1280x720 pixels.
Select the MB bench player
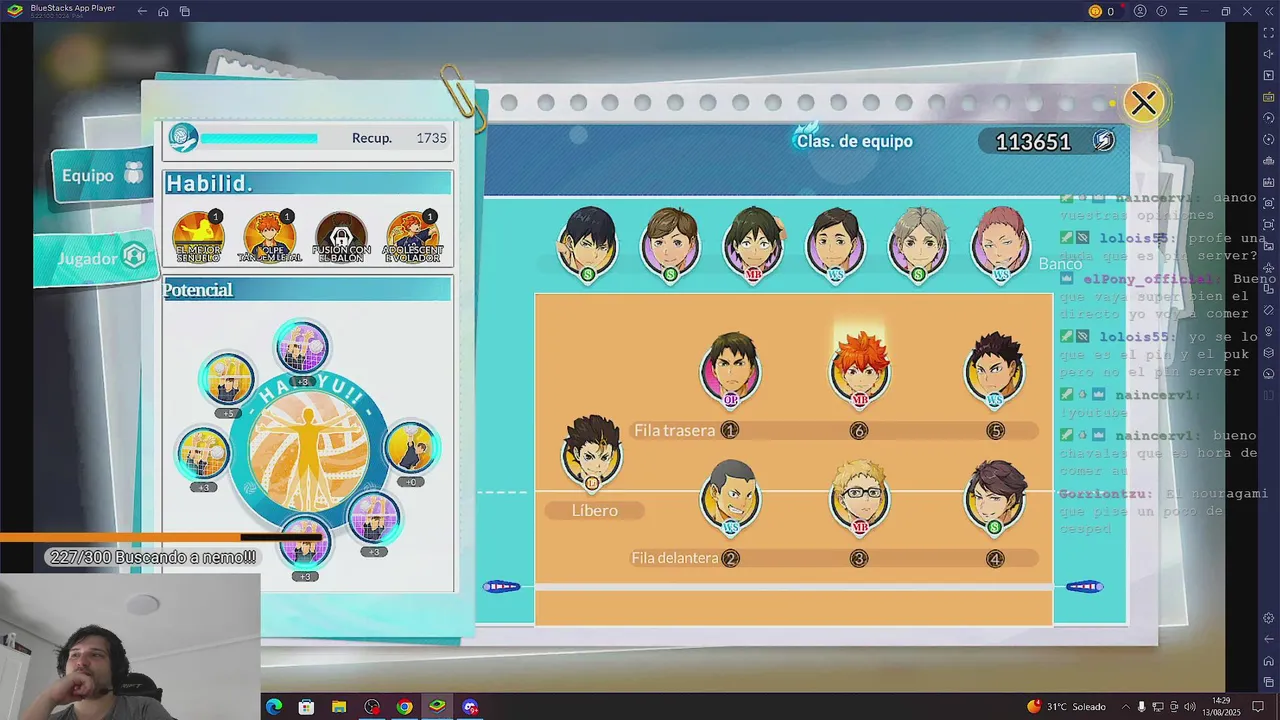[753, 244]
